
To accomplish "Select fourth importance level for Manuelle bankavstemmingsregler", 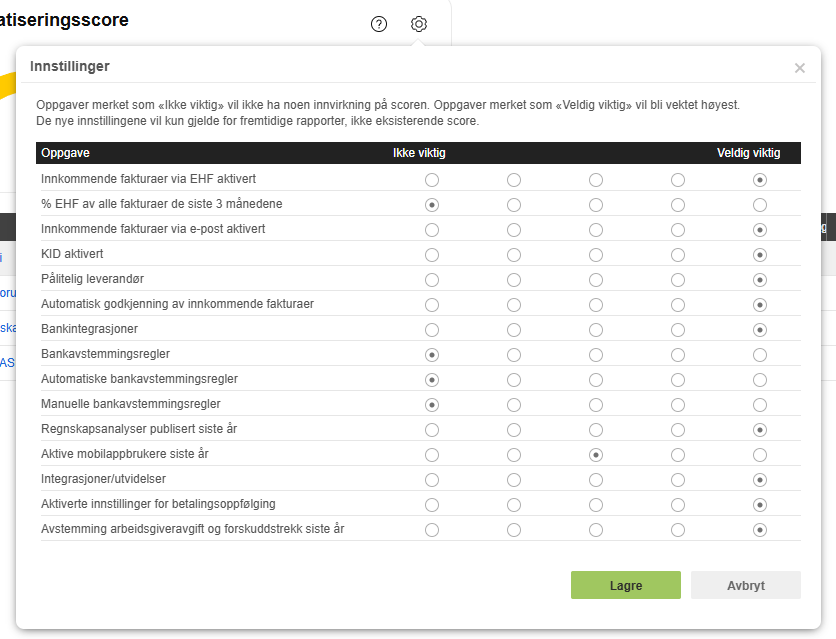I will click(678, 405).
